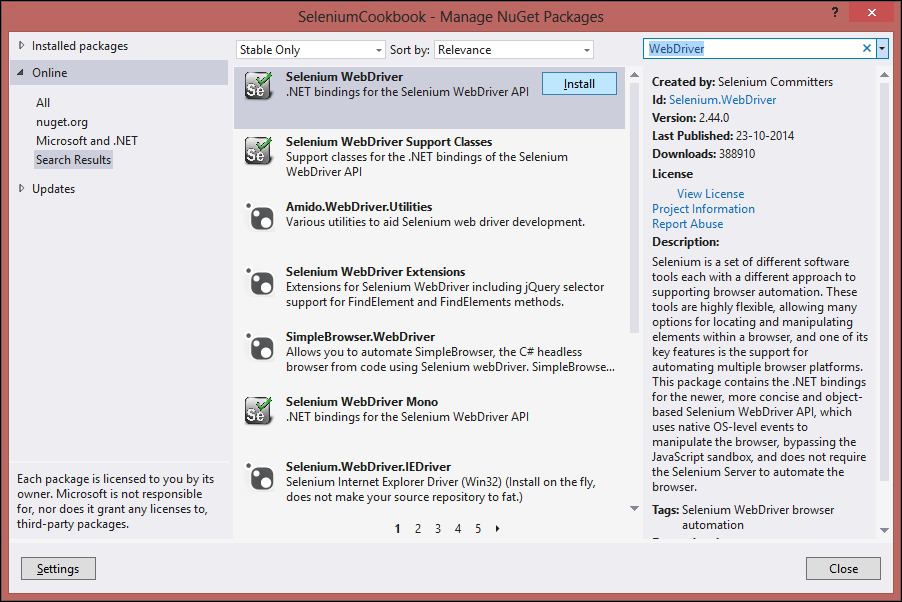
Task: Open the Project Information link
Action: (x=704, y=209)
